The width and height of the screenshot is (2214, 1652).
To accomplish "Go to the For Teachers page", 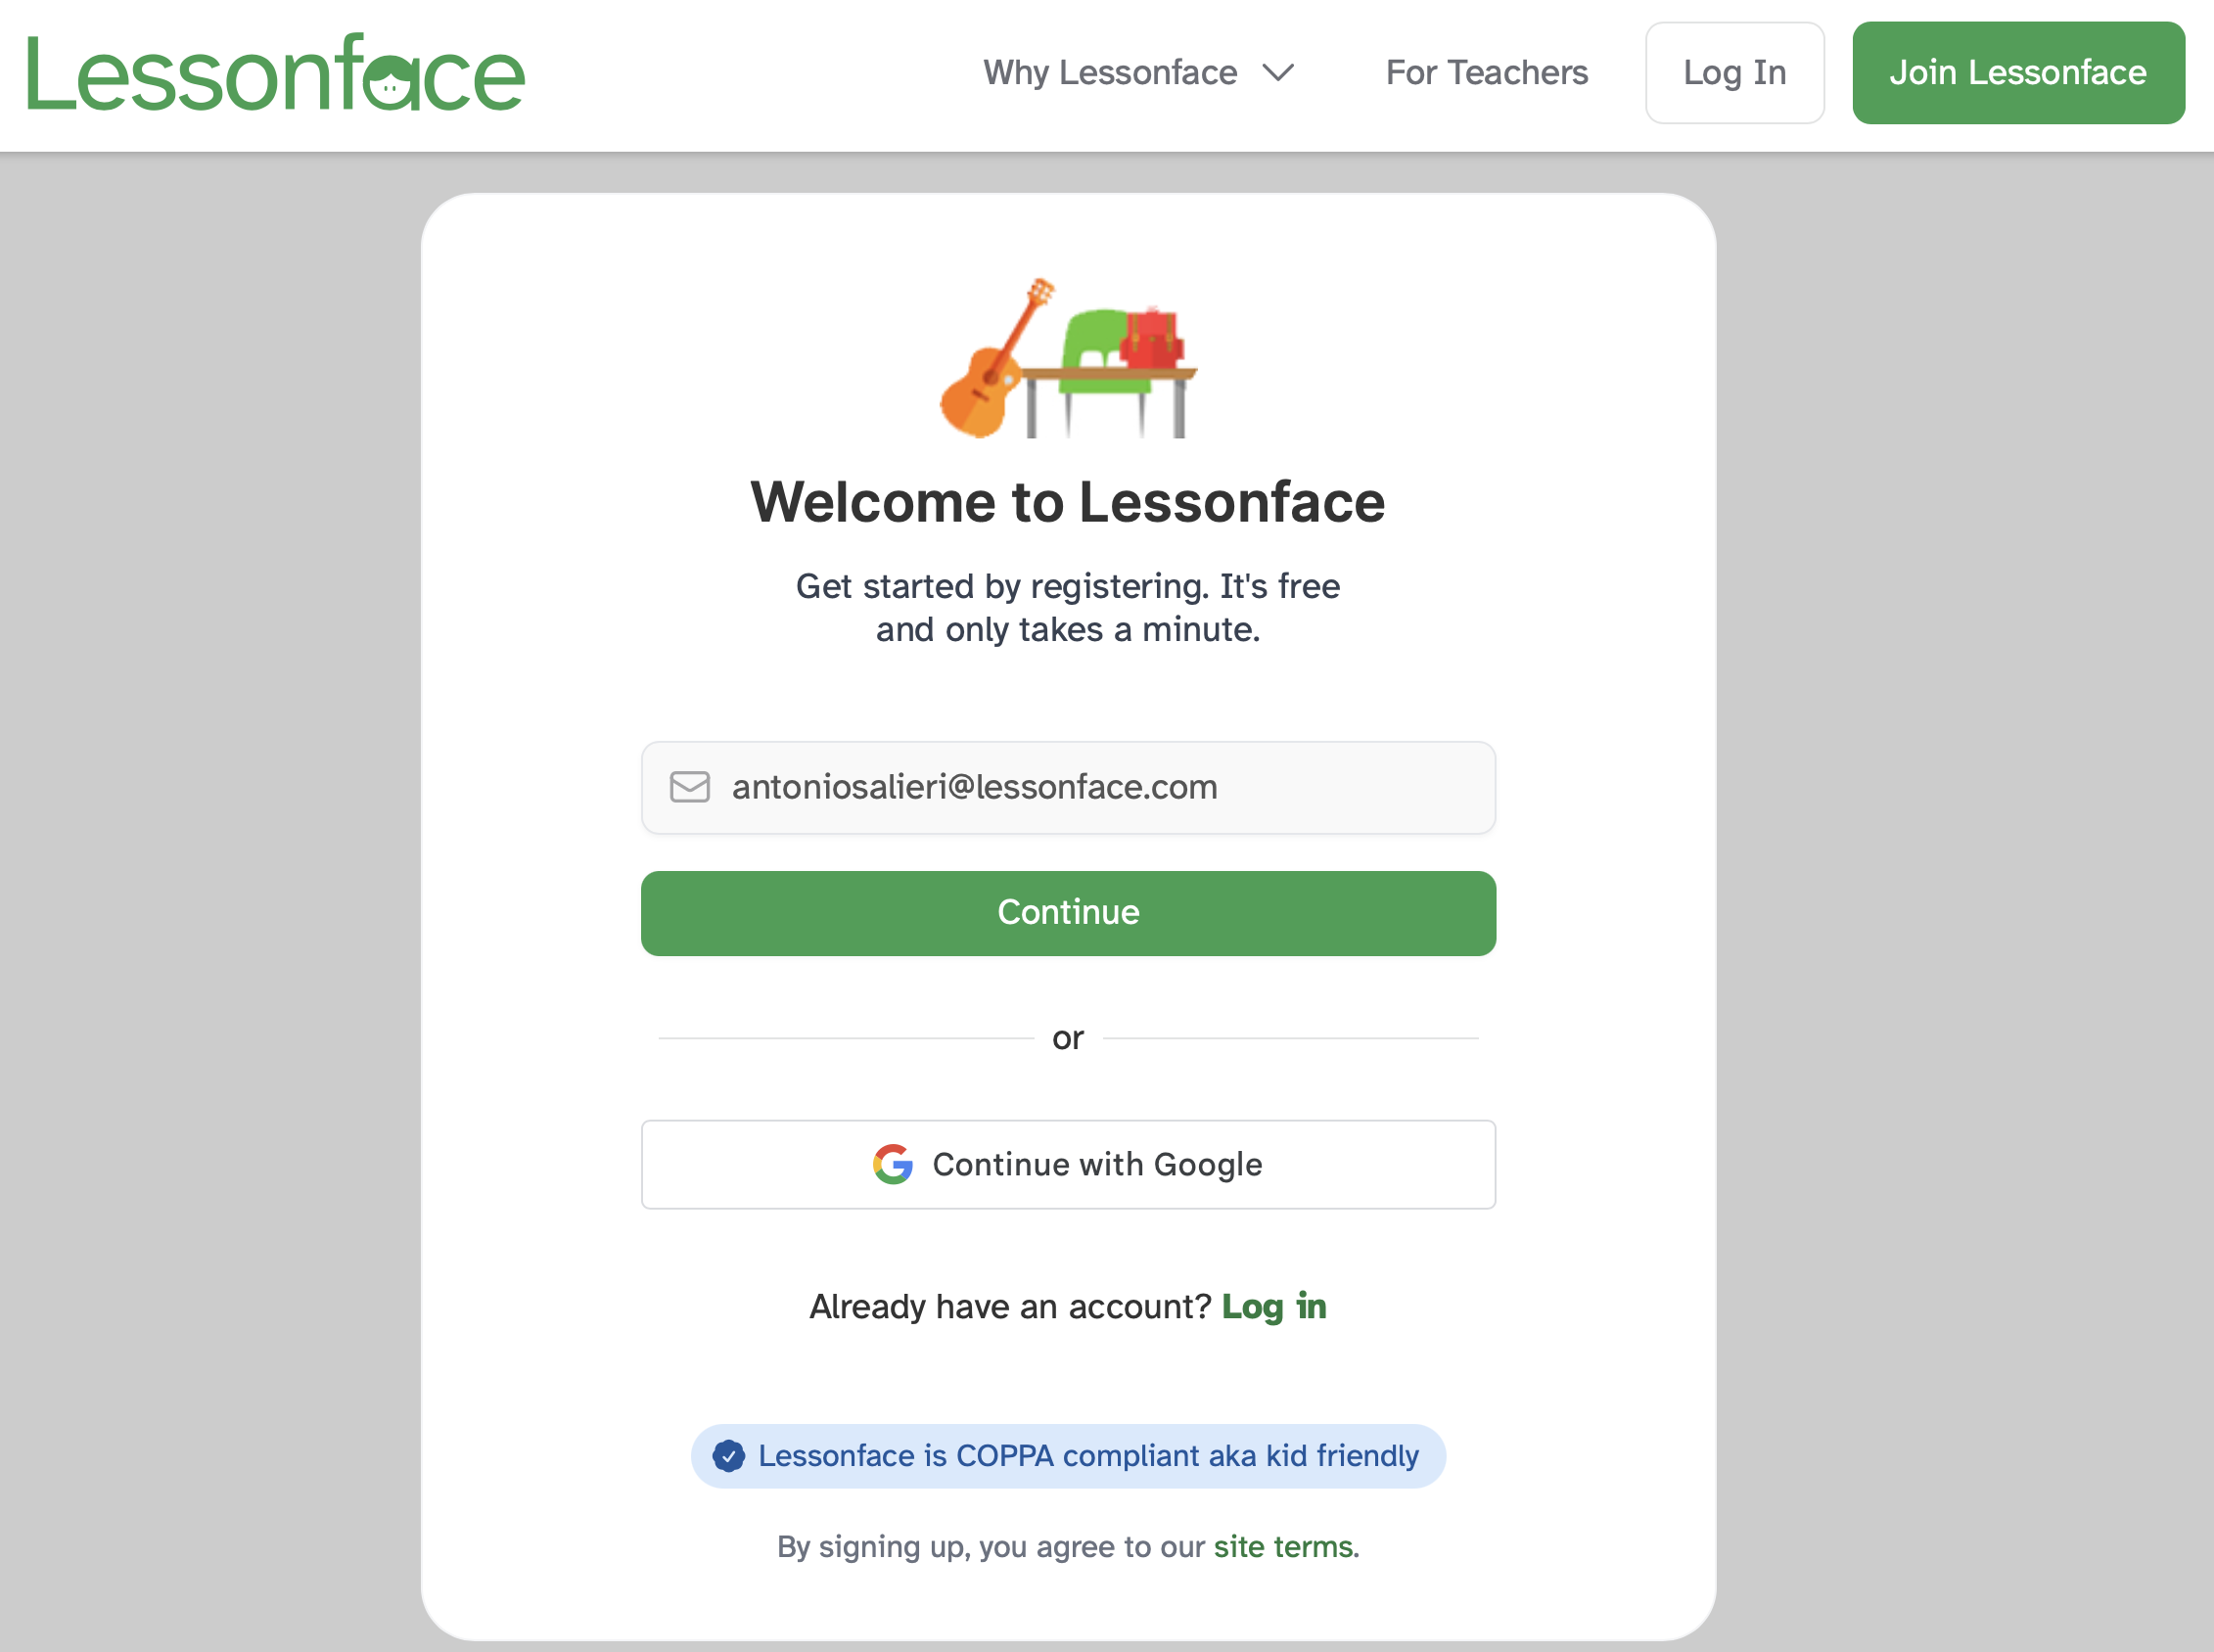I will (x=1486, y=73).
